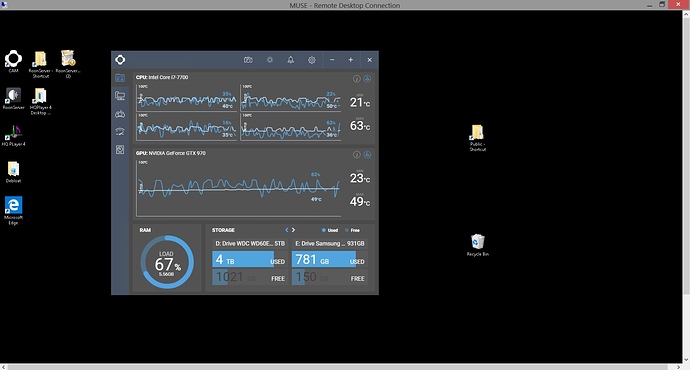Screen dimensions: 690x370
Task: Toggle night mode sun icon in header
Action: [x=270, y=60]
